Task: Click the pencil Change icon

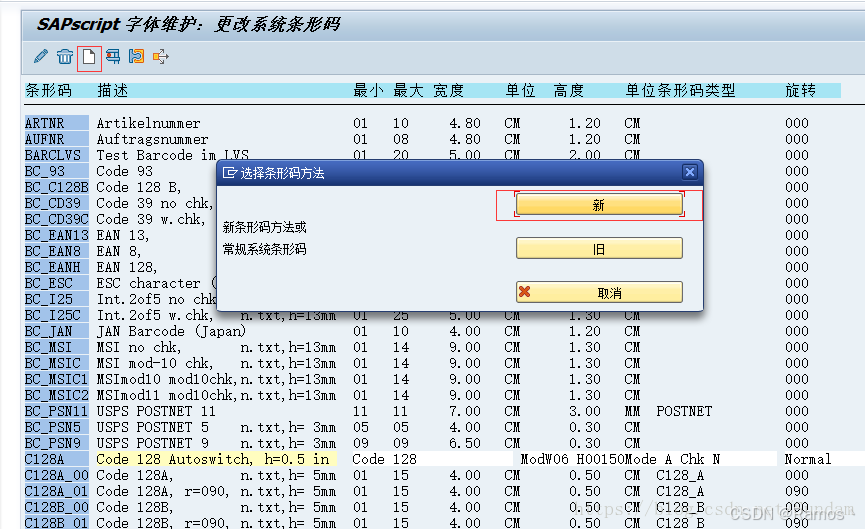Action: click(x=40, y=56)
